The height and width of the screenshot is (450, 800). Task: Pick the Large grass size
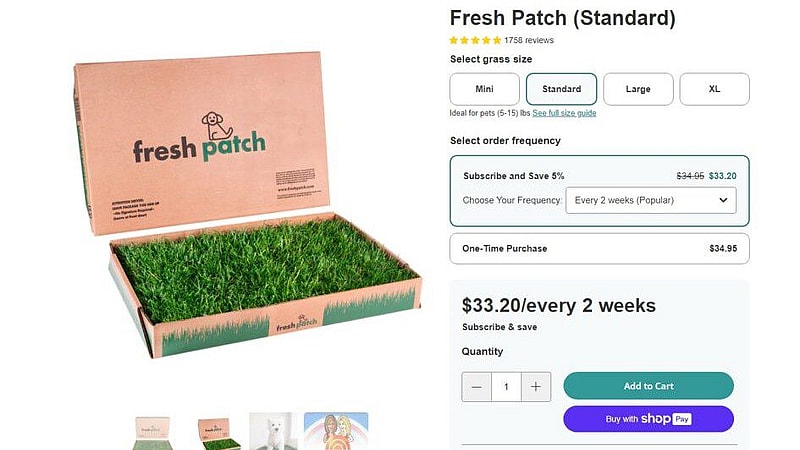(x=638, y=89)
